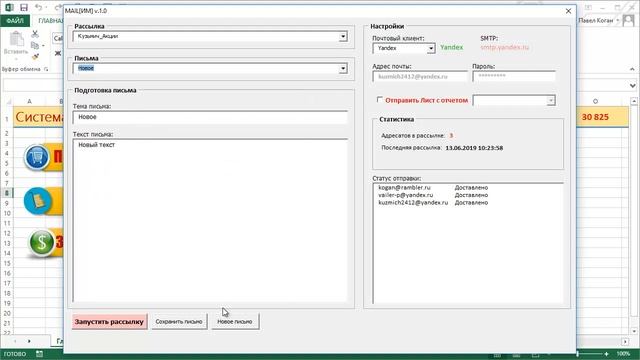Expand the Excel formula bar chevron
Screen dimensions: 640x360
click(x=632, y=86)
